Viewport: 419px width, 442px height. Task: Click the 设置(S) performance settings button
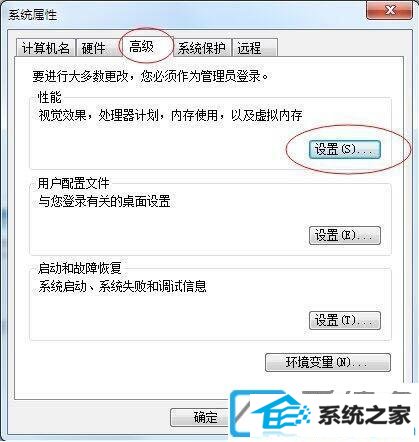click(345, 149)
